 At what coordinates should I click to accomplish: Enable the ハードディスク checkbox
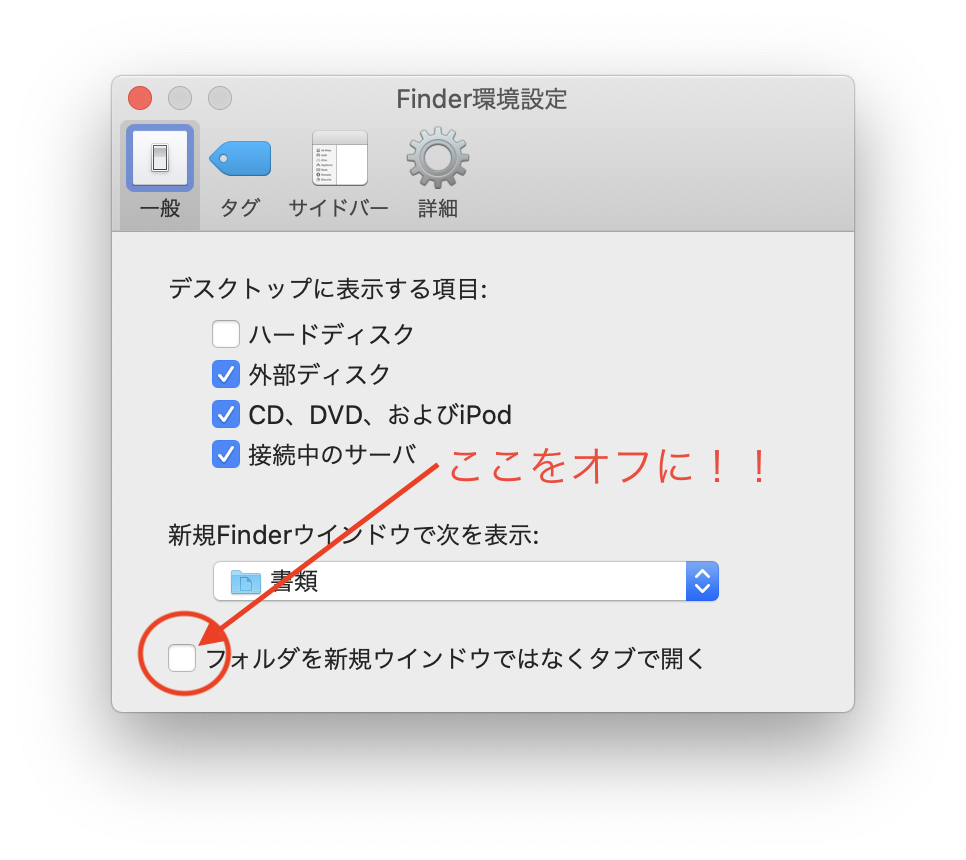point(225,334)
